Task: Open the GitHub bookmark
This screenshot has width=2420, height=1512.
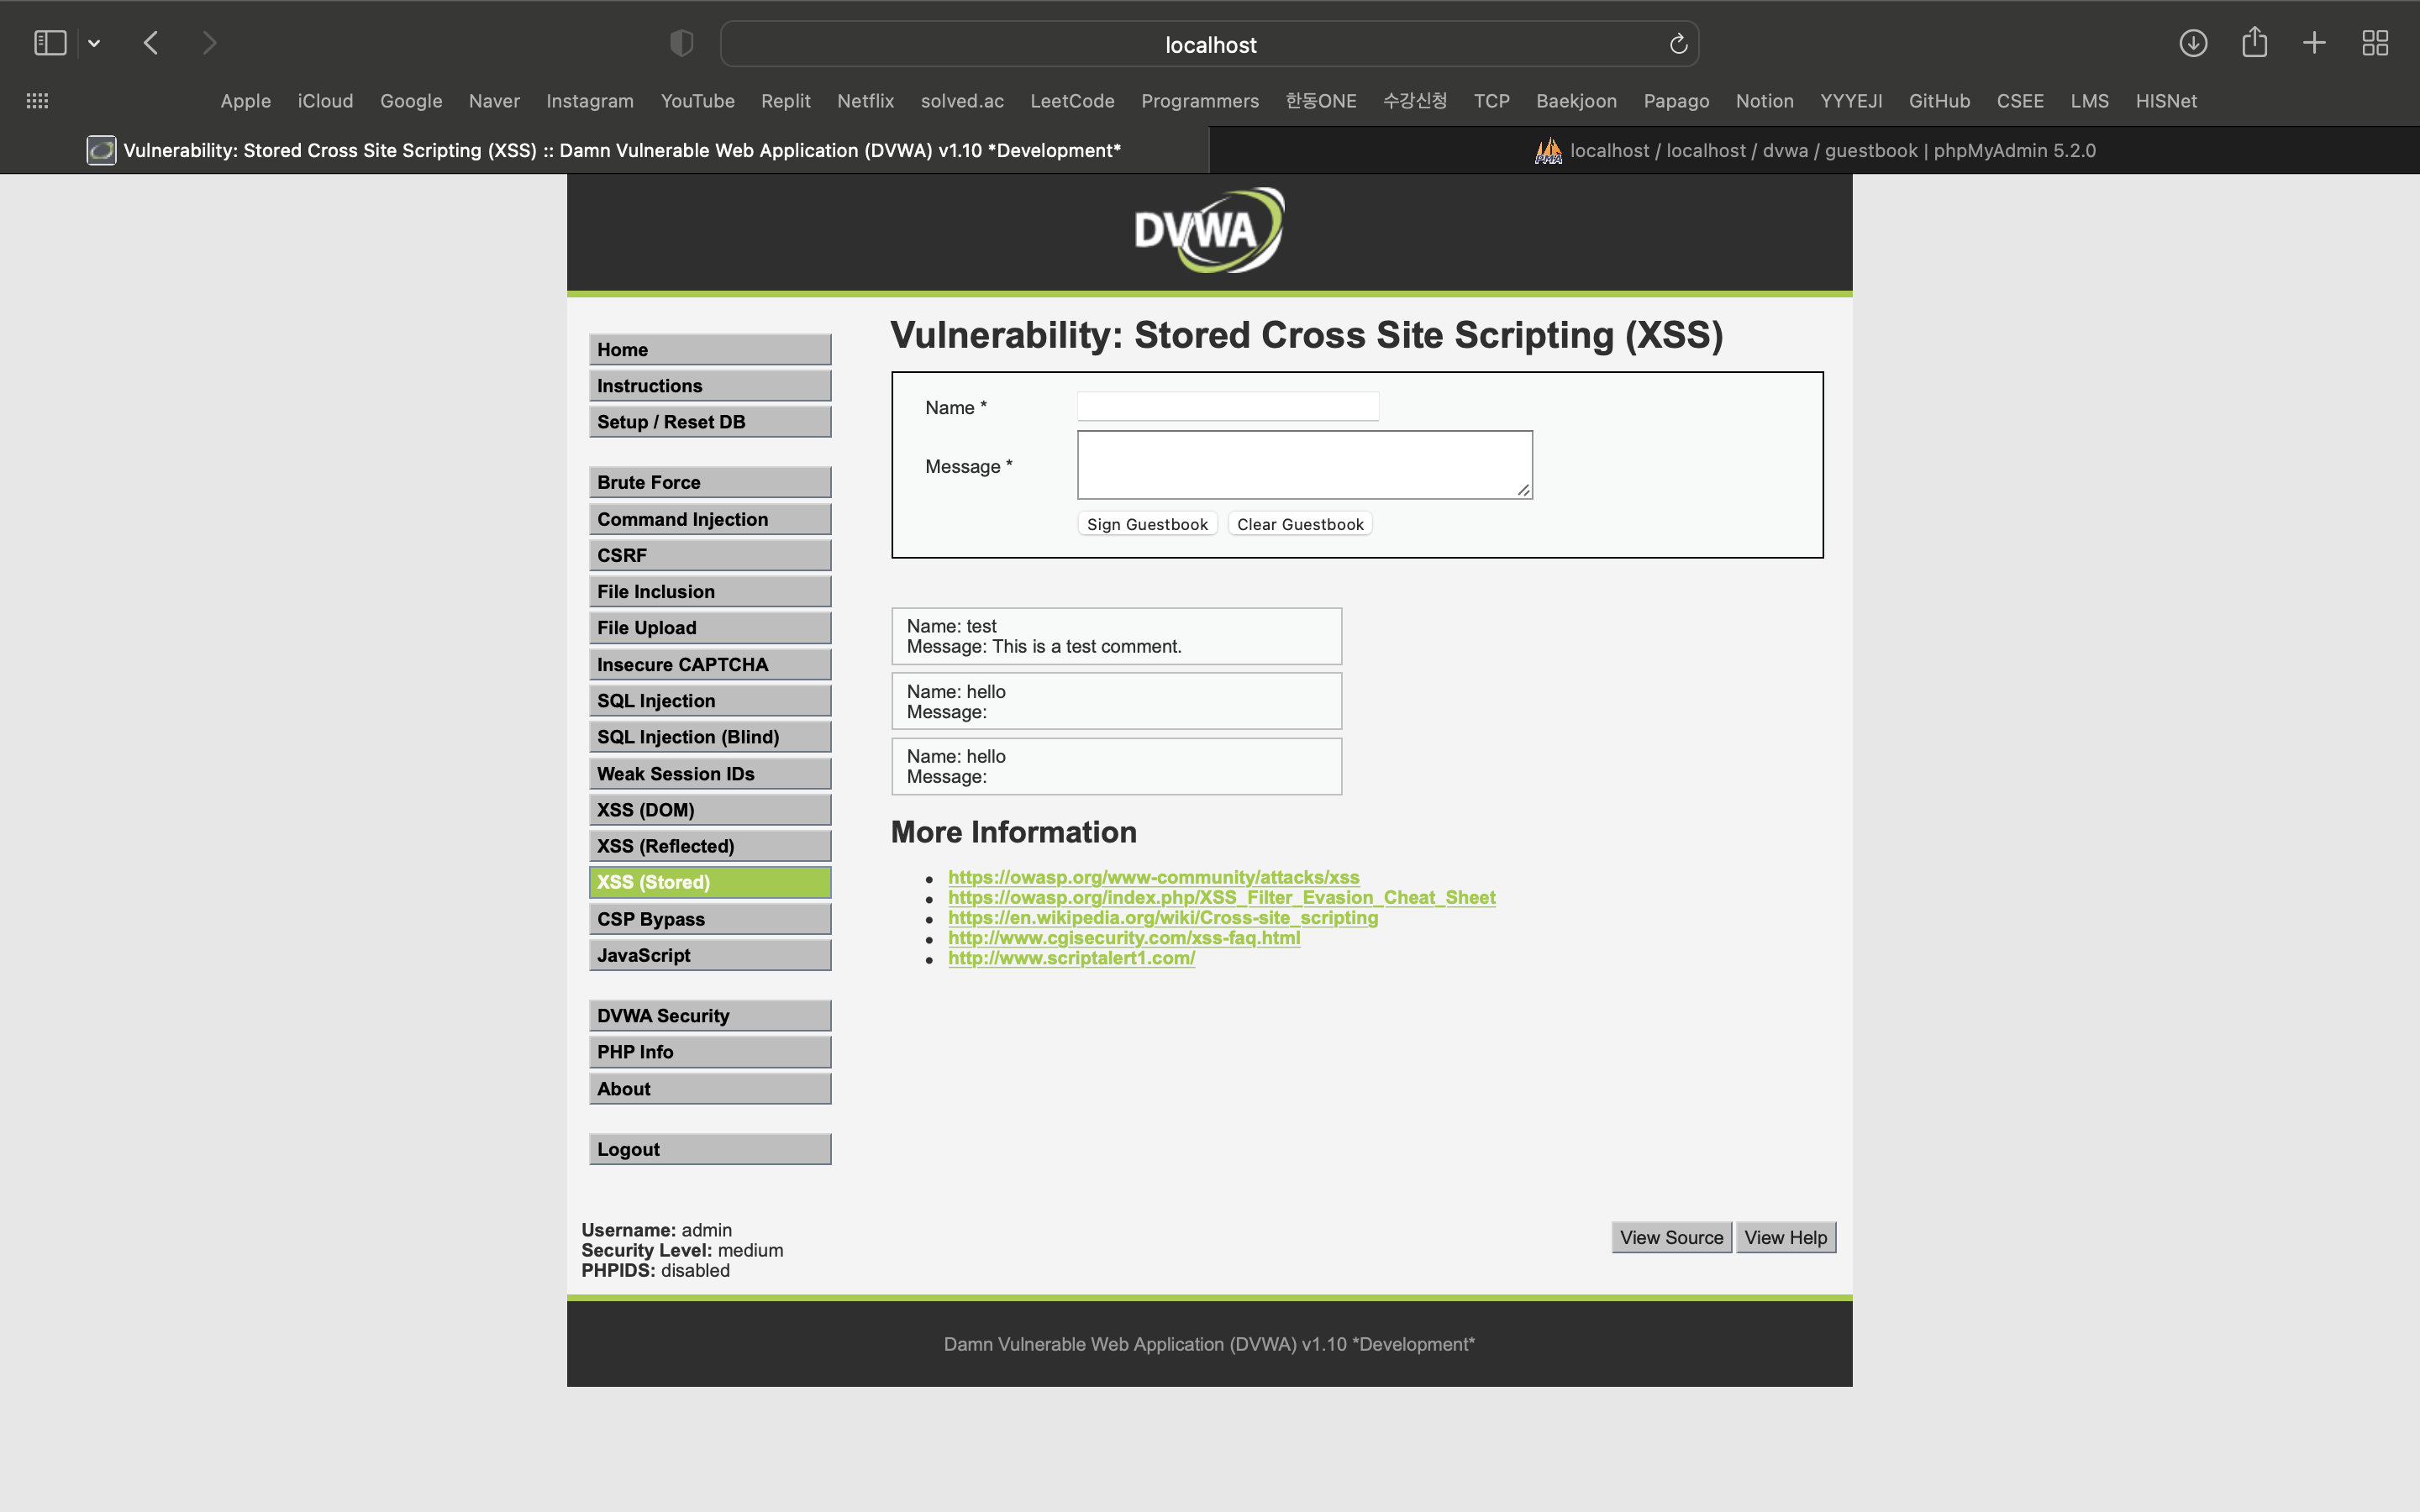Action: (x=1938, y=101)
